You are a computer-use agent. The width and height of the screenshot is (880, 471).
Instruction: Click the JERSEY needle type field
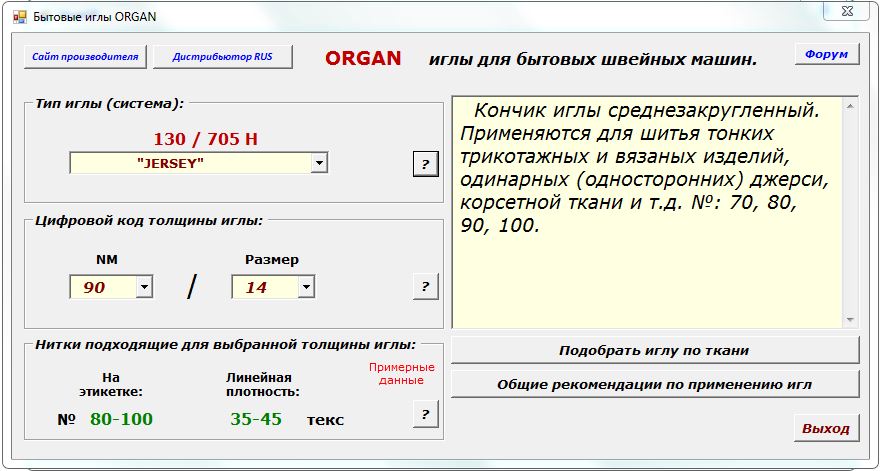[190, 163]
